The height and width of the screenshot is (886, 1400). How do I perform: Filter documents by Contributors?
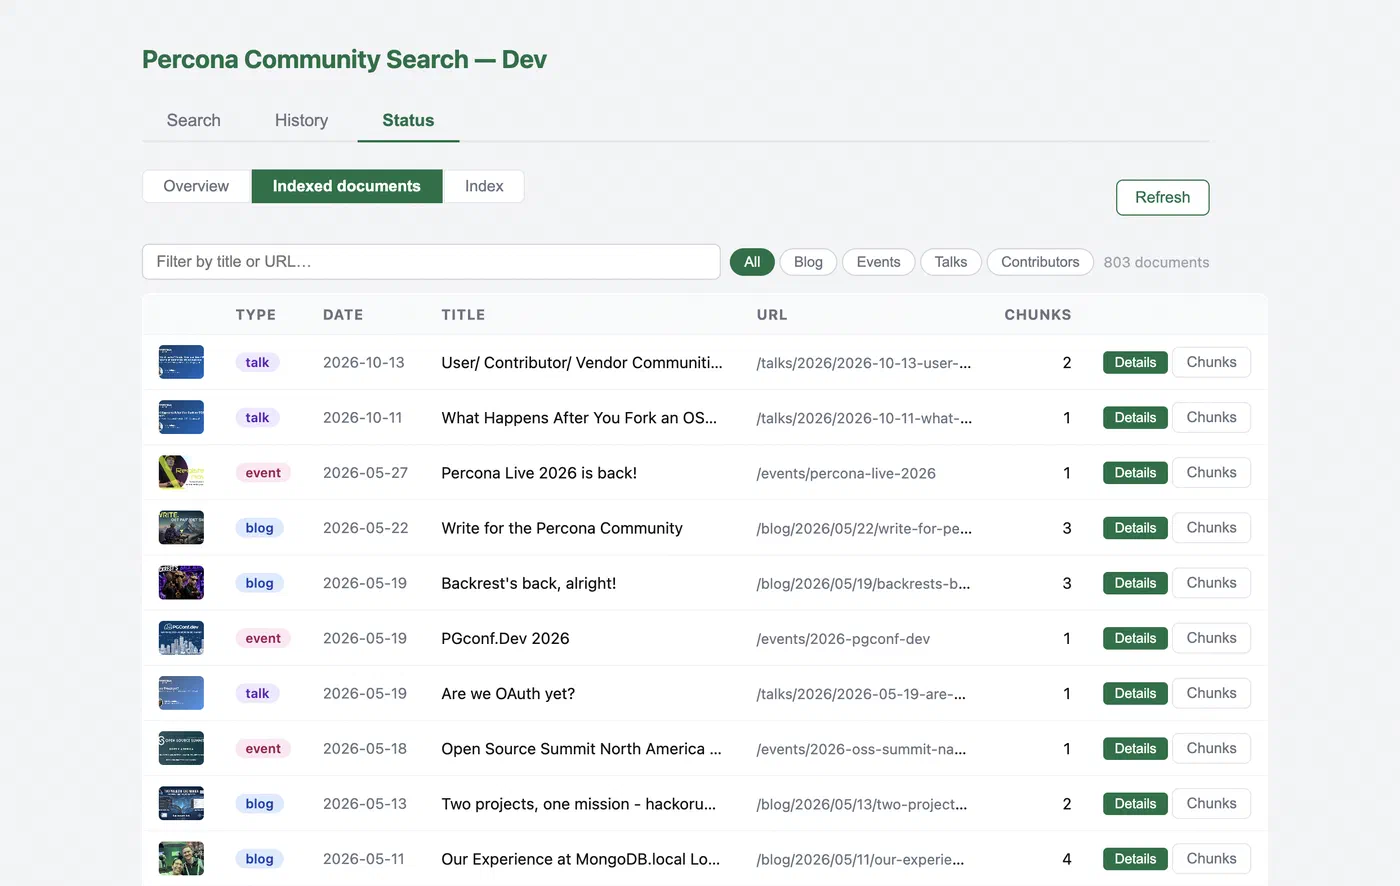(1040, 262)
